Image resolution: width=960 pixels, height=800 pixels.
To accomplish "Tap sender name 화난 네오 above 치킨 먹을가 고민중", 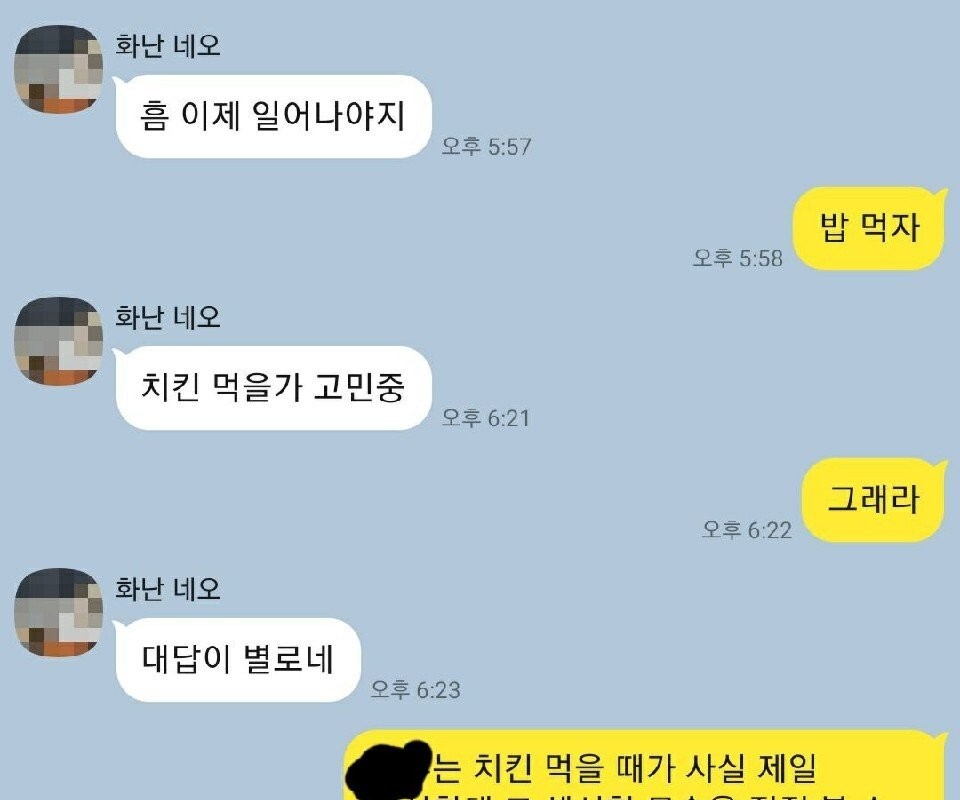I will pyautogui.click(x=168, y=317).
